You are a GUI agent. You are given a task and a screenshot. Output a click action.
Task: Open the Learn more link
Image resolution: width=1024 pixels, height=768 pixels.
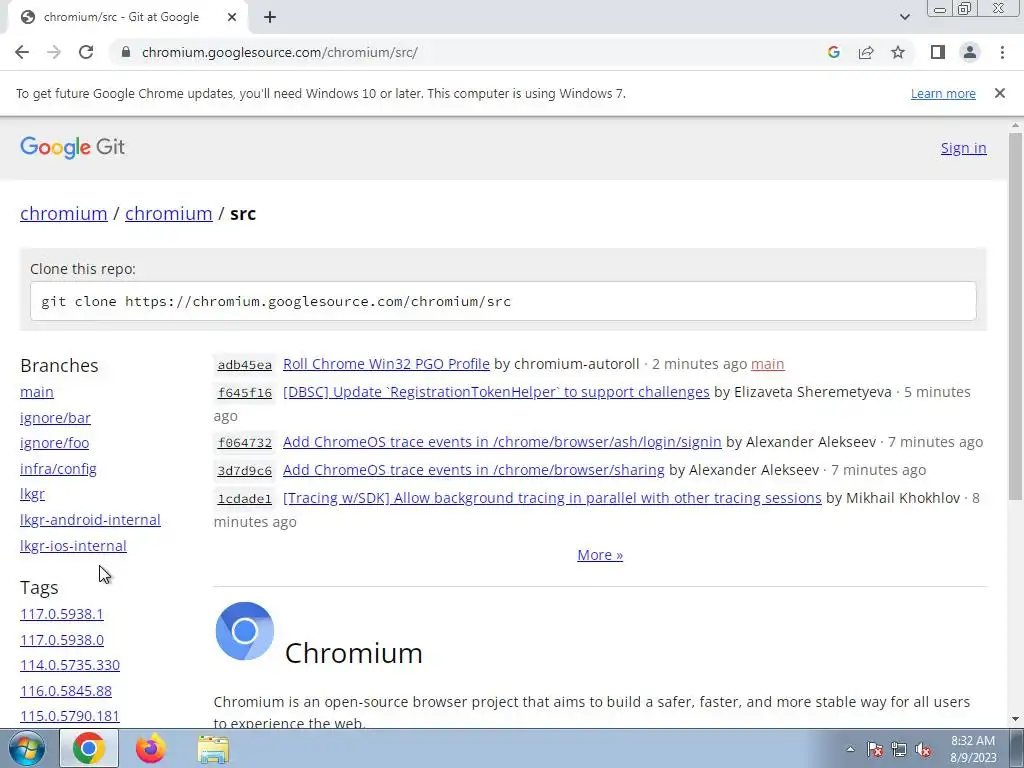click(x=943, y=93)
